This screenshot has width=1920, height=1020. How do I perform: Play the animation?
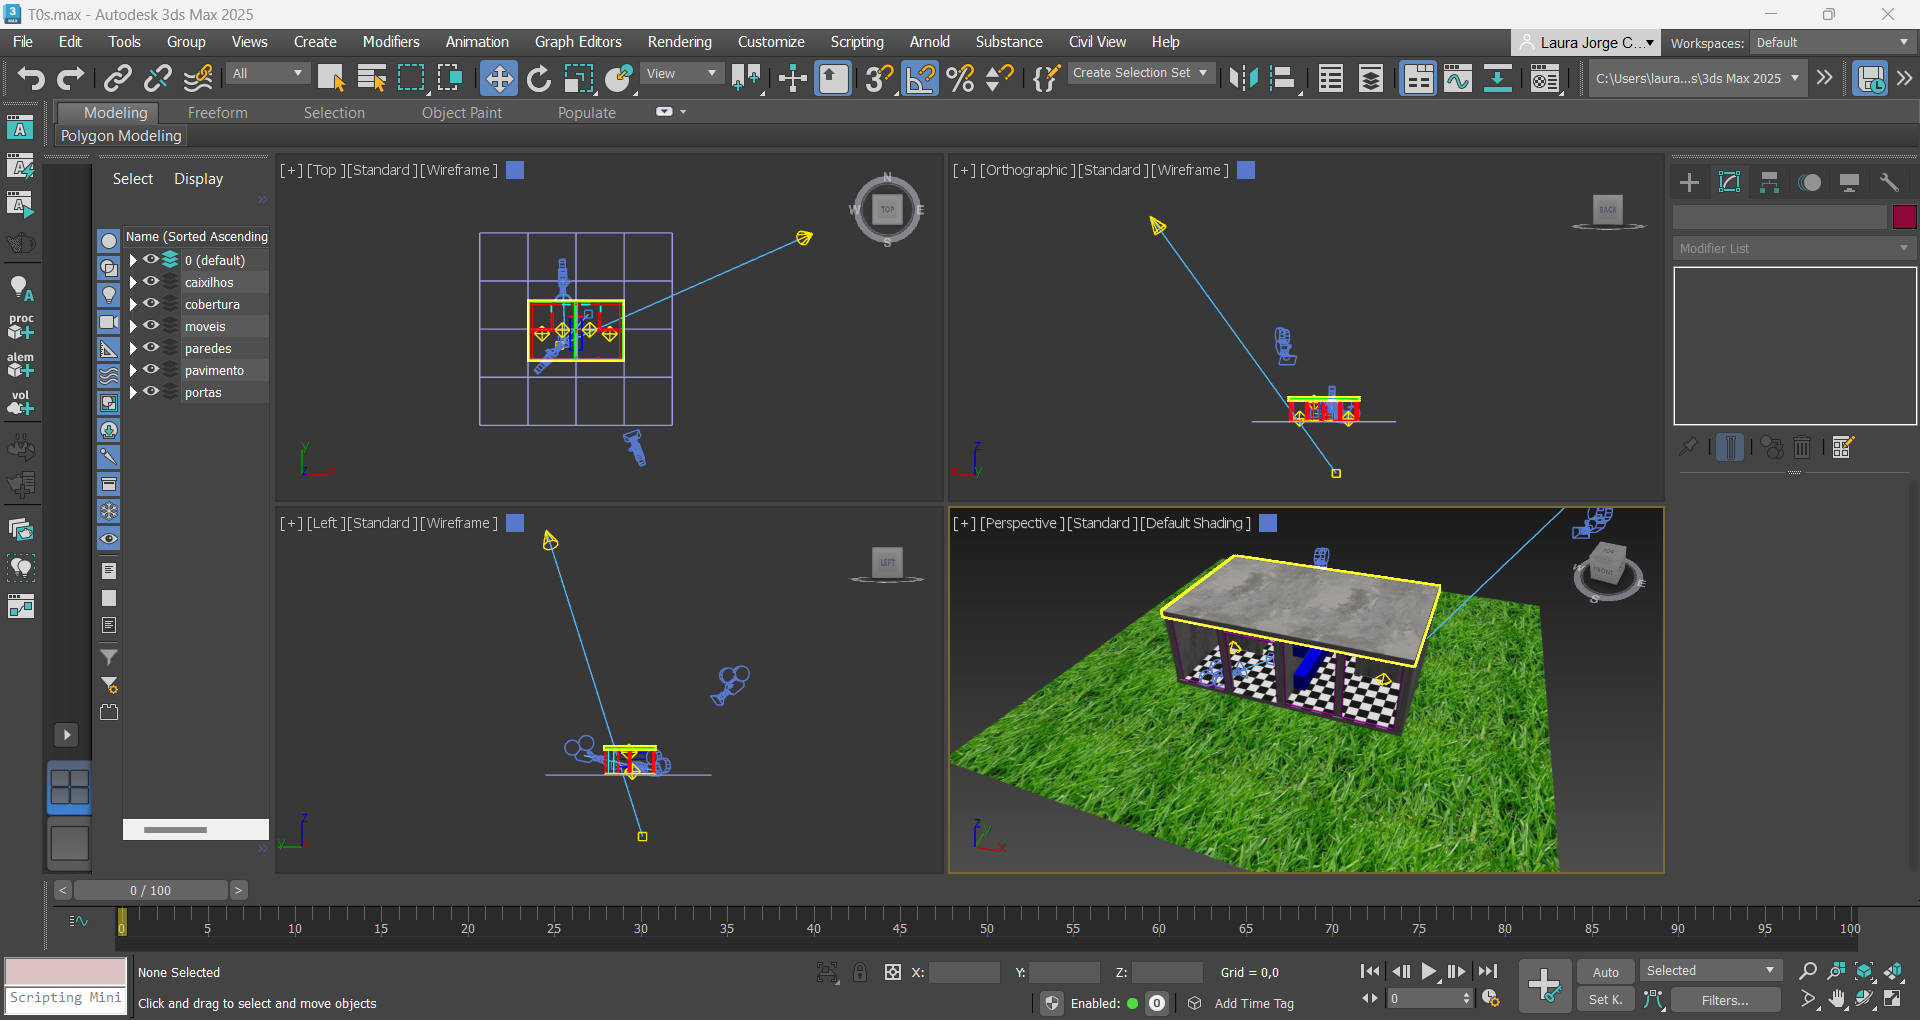pos(1429,971)
